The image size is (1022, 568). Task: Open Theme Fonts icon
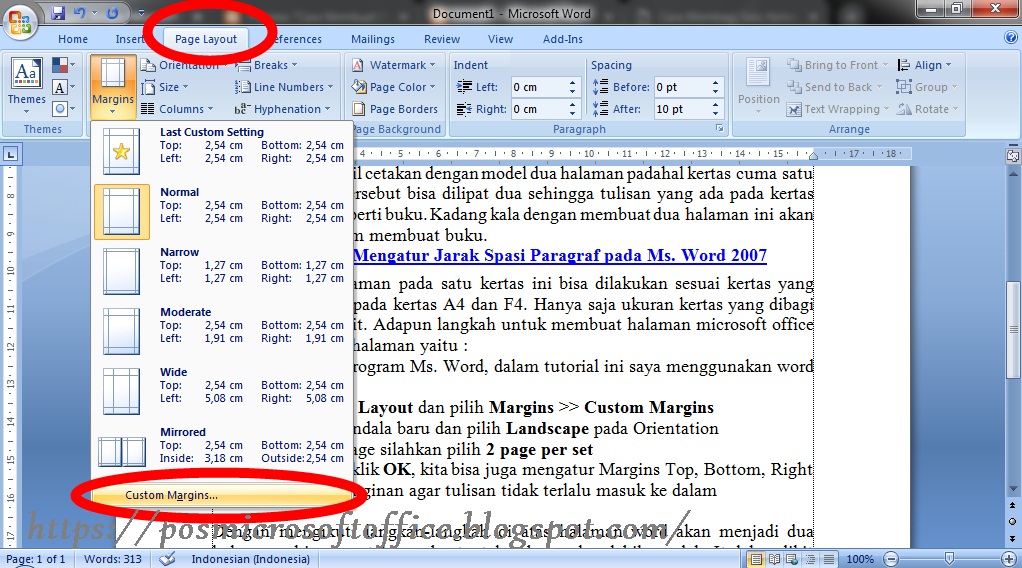63,87
